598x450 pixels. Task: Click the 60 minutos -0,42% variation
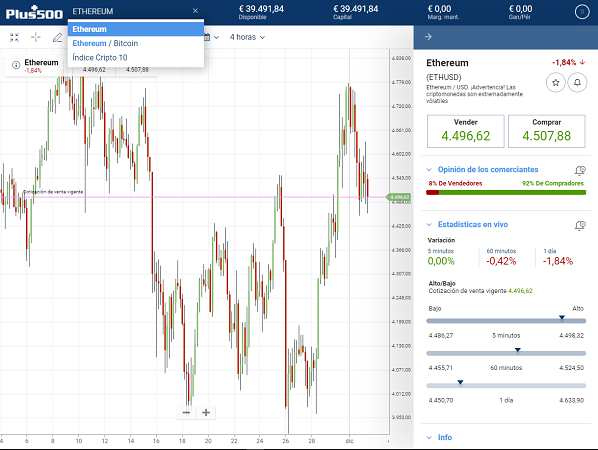[501, 257]
